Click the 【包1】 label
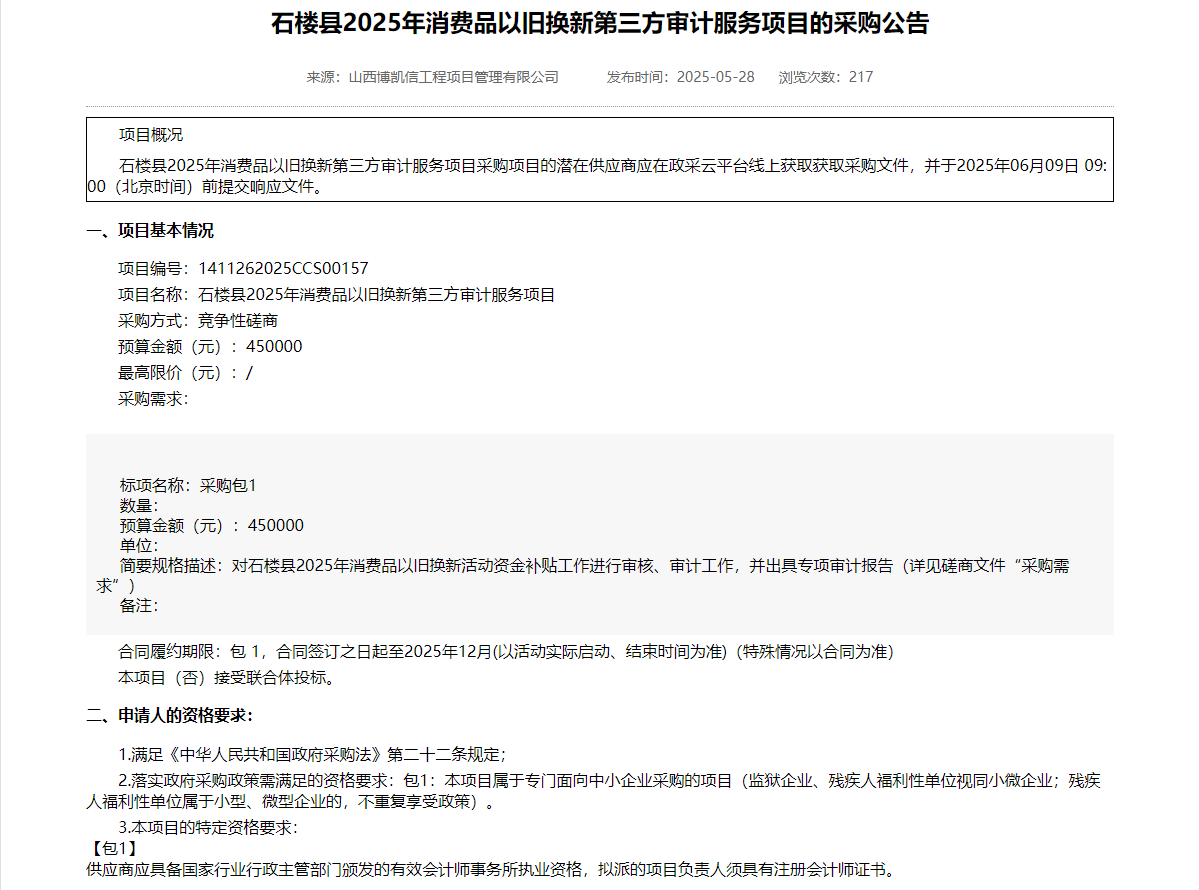This screenshot has height=890, width=1199. coord(114,848)
